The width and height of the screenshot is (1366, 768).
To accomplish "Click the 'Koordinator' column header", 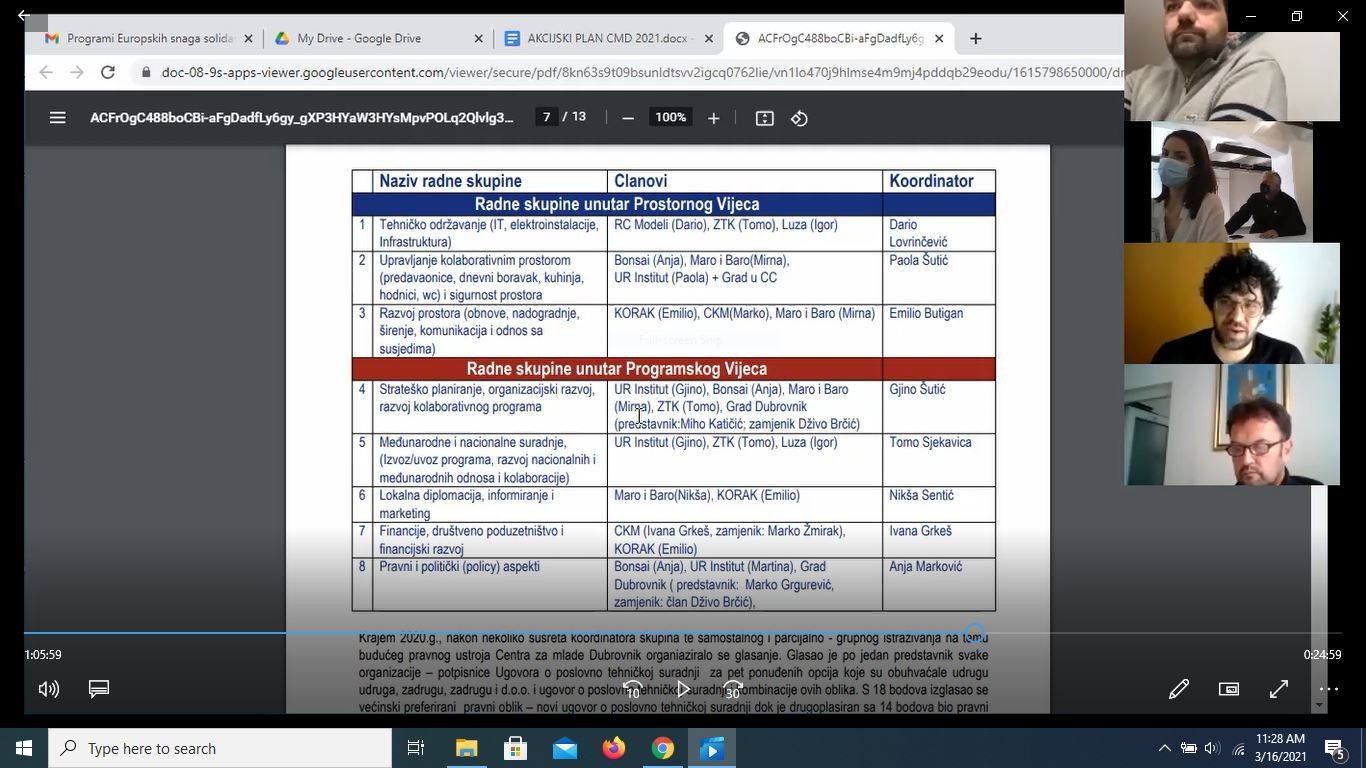I will 931,181.
